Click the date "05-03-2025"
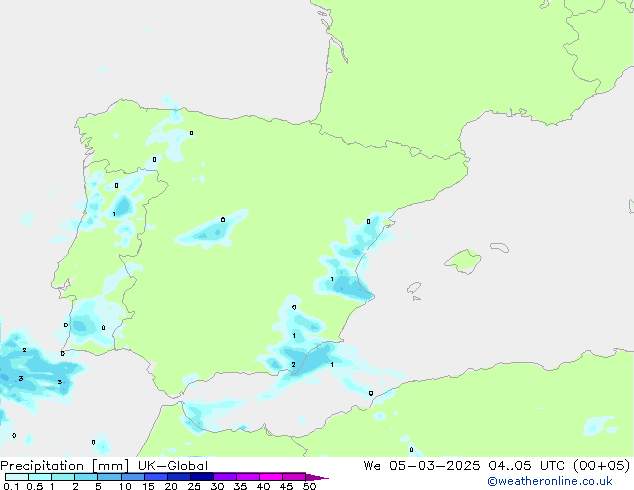 tap(435, 466)
